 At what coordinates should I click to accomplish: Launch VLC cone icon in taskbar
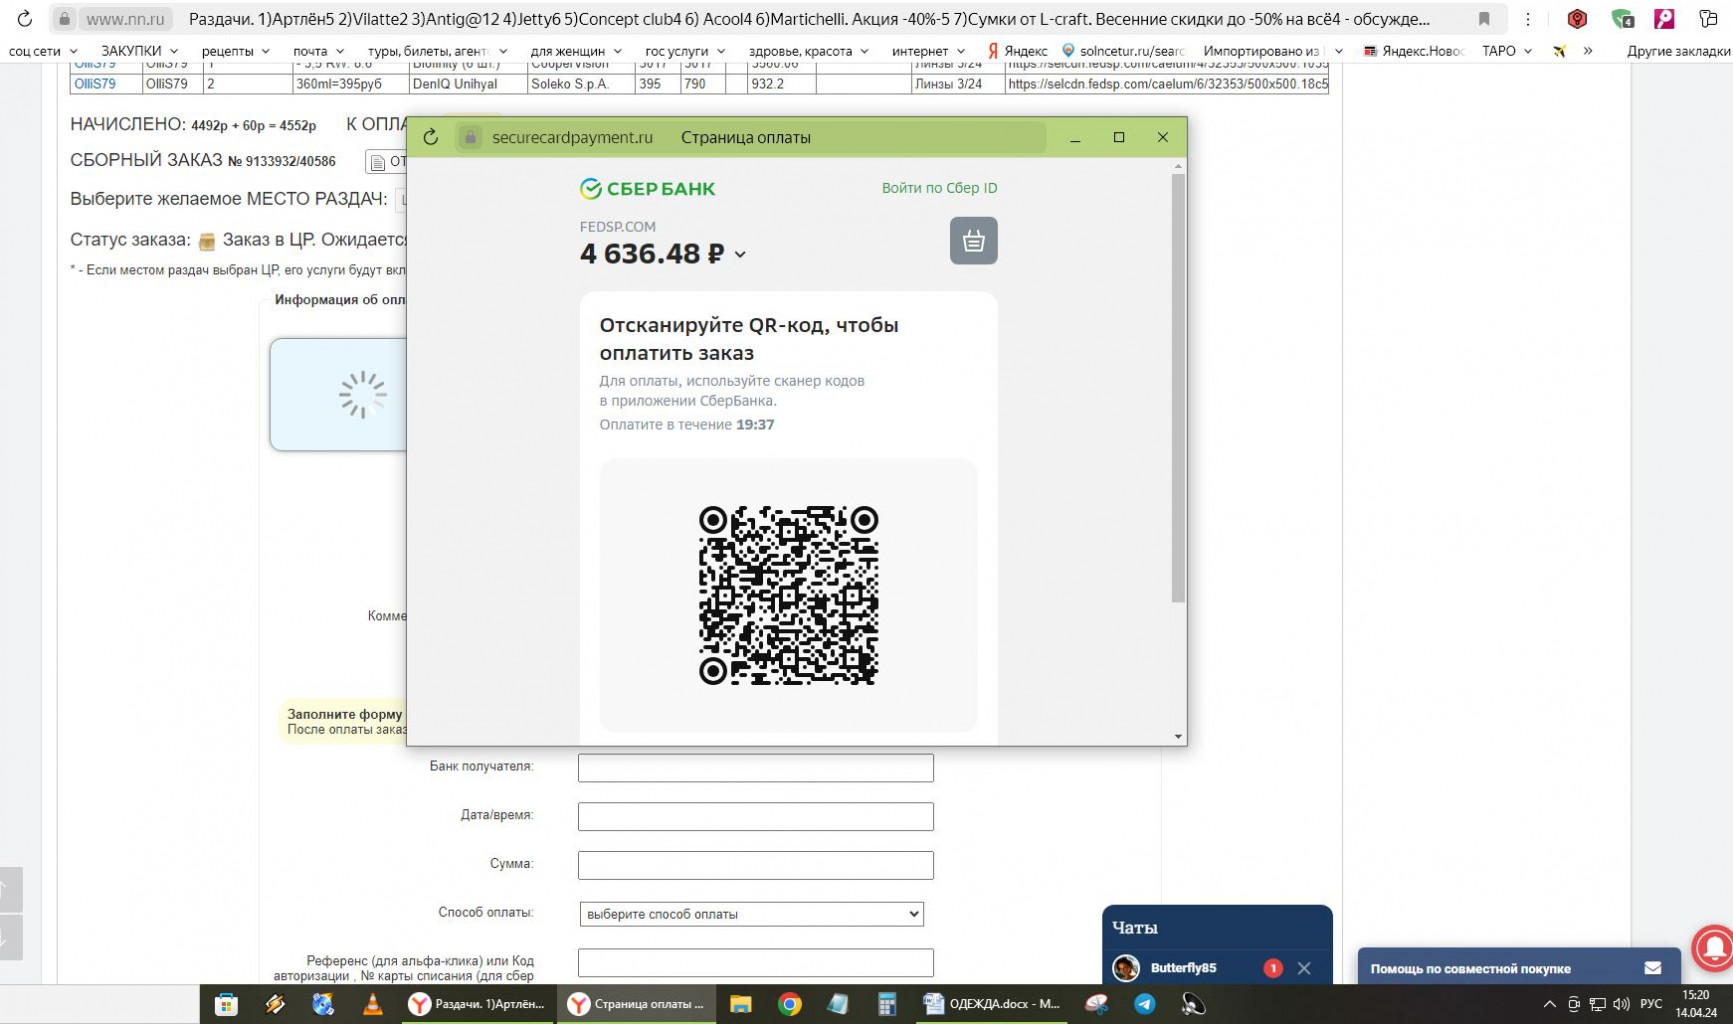372,1004
